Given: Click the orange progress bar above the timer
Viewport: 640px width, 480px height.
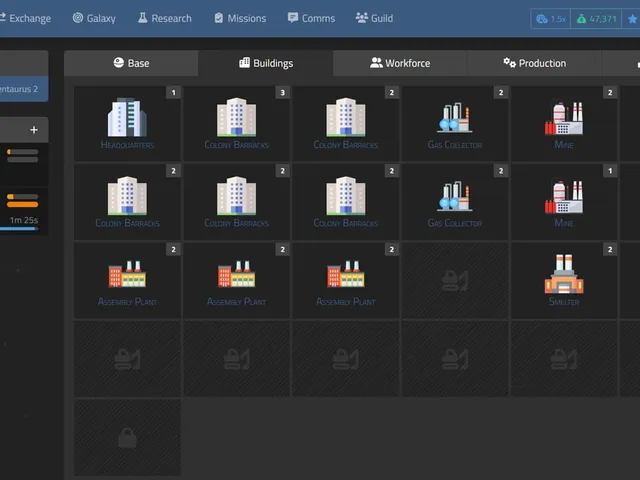Looking at the screenshot, I should (x=22, y=204).
